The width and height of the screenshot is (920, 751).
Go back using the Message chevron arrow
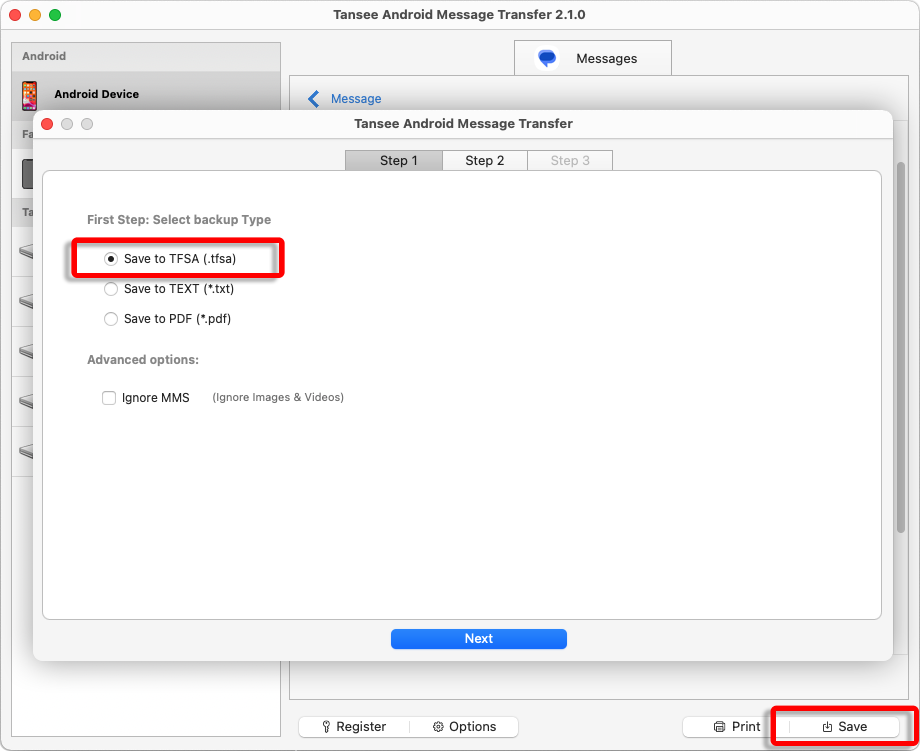(x=314, y=99)
